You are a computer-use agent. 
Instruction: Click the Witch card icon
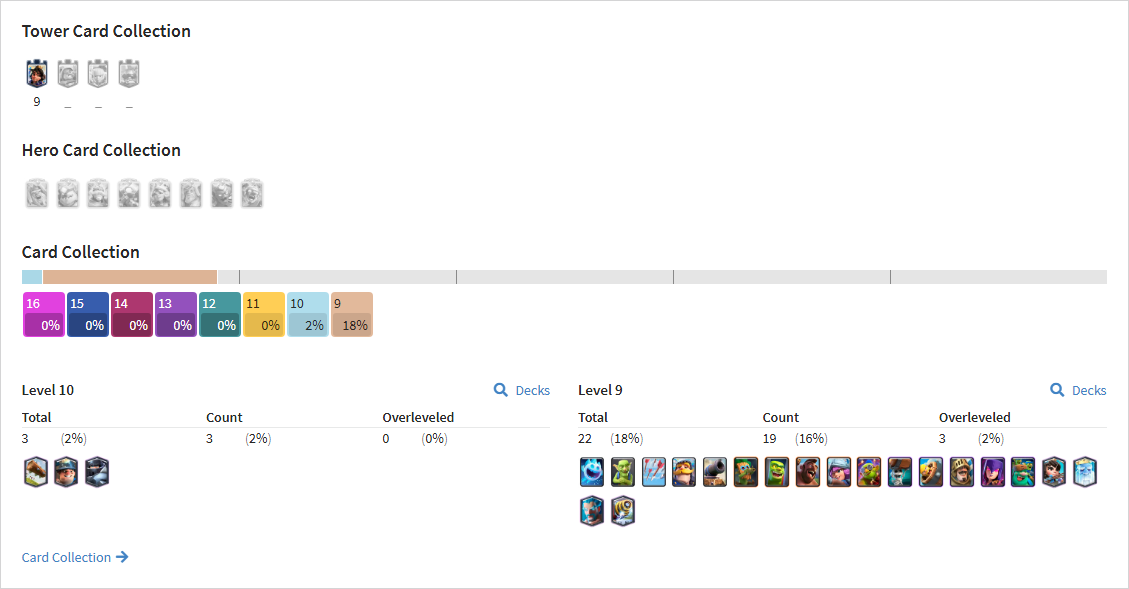[993, 472]
